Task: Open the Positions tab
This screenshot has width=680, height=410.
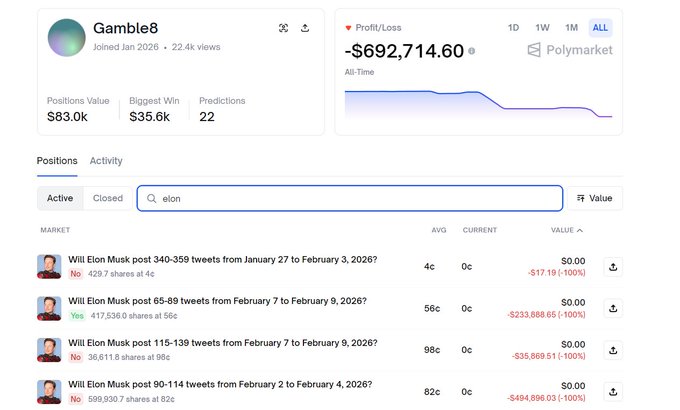Action: click(x=57, y=160)
